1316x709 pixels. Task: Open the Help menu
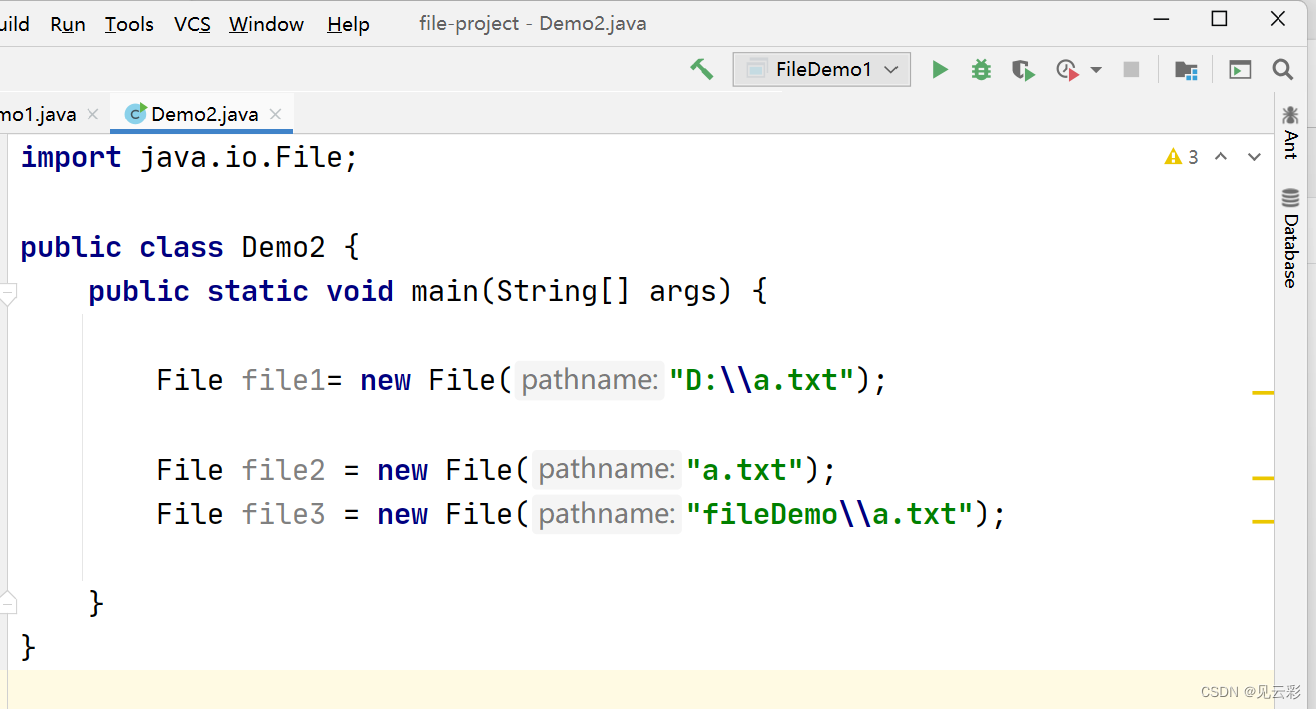click(x=348, y=24)
